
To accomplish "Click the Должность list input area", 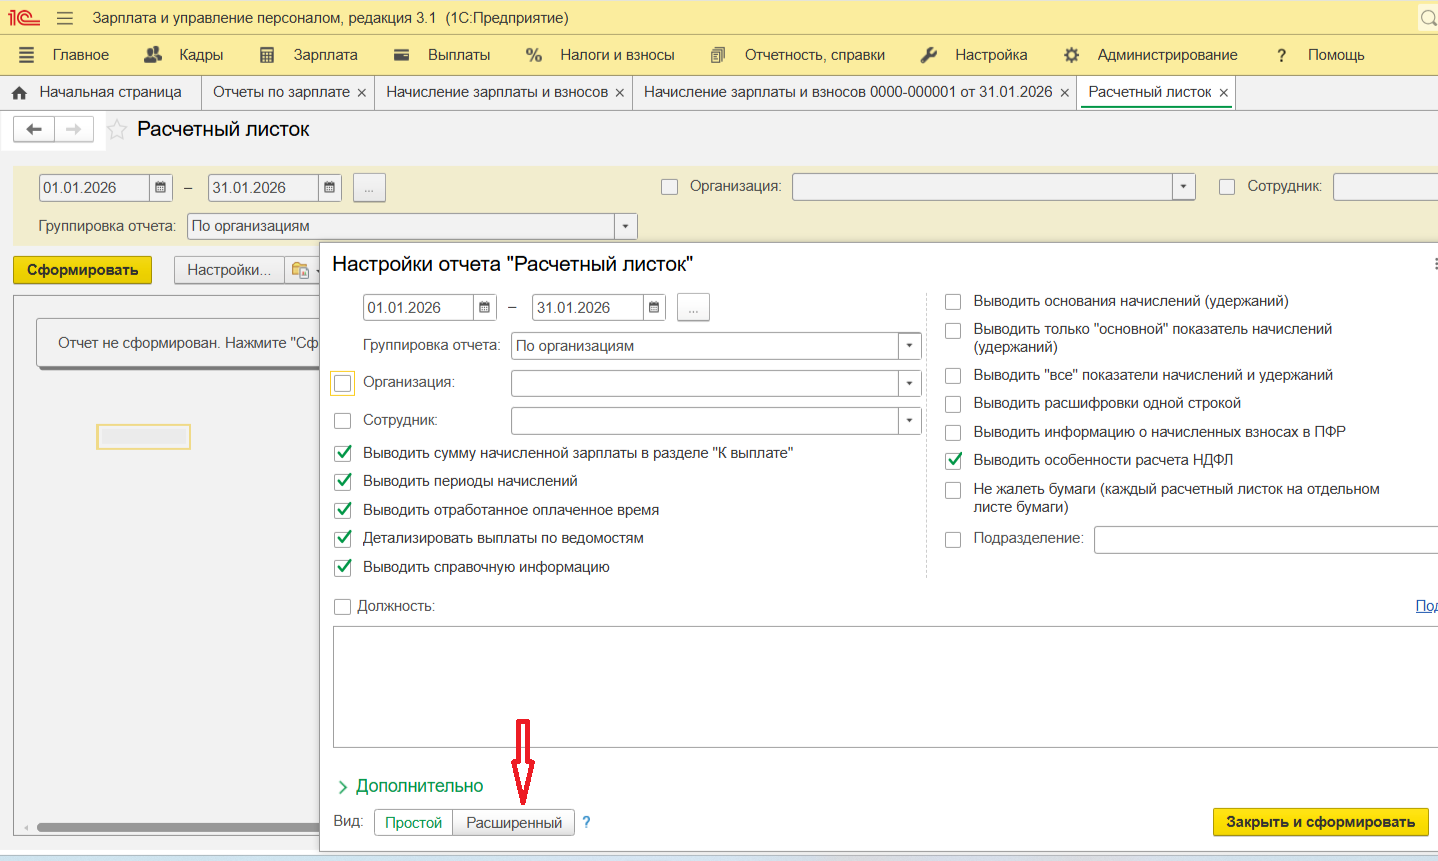I will point(880,686).
